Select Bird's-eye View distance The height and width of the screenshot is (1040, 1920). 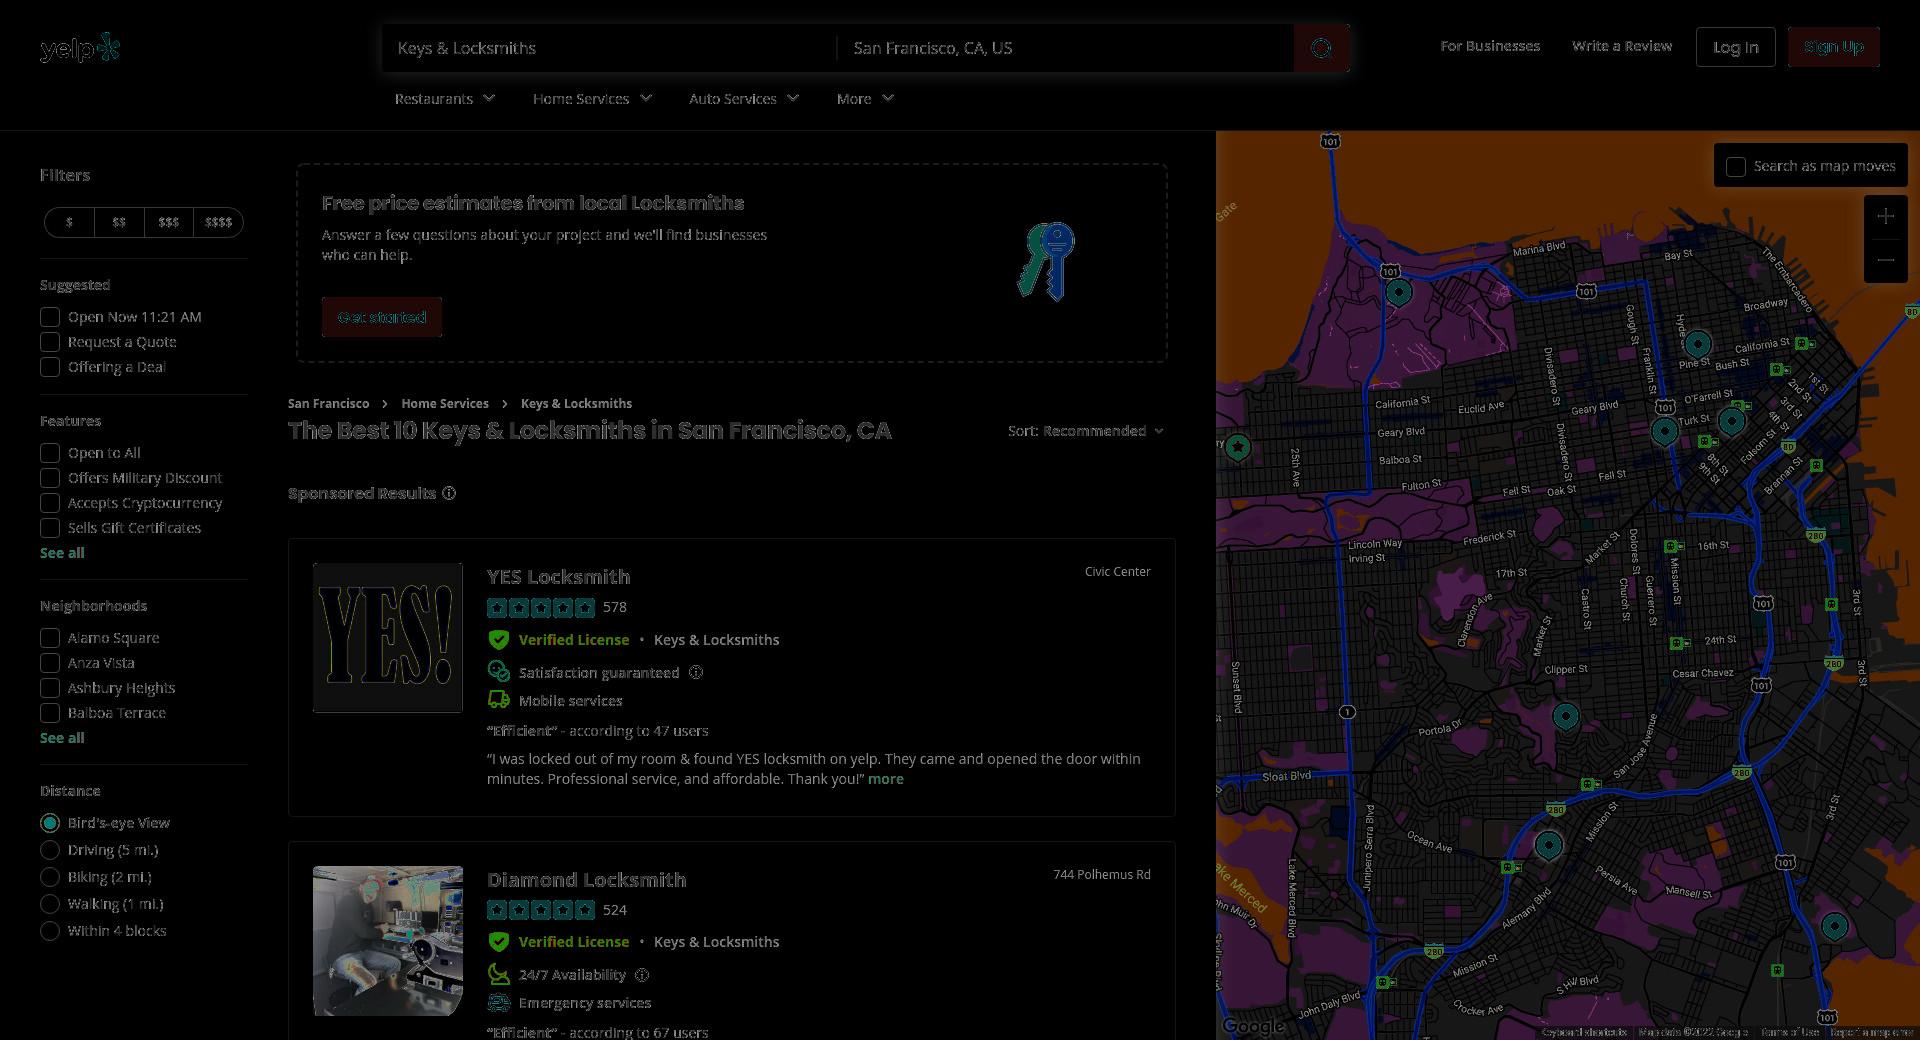coord(50,823)
